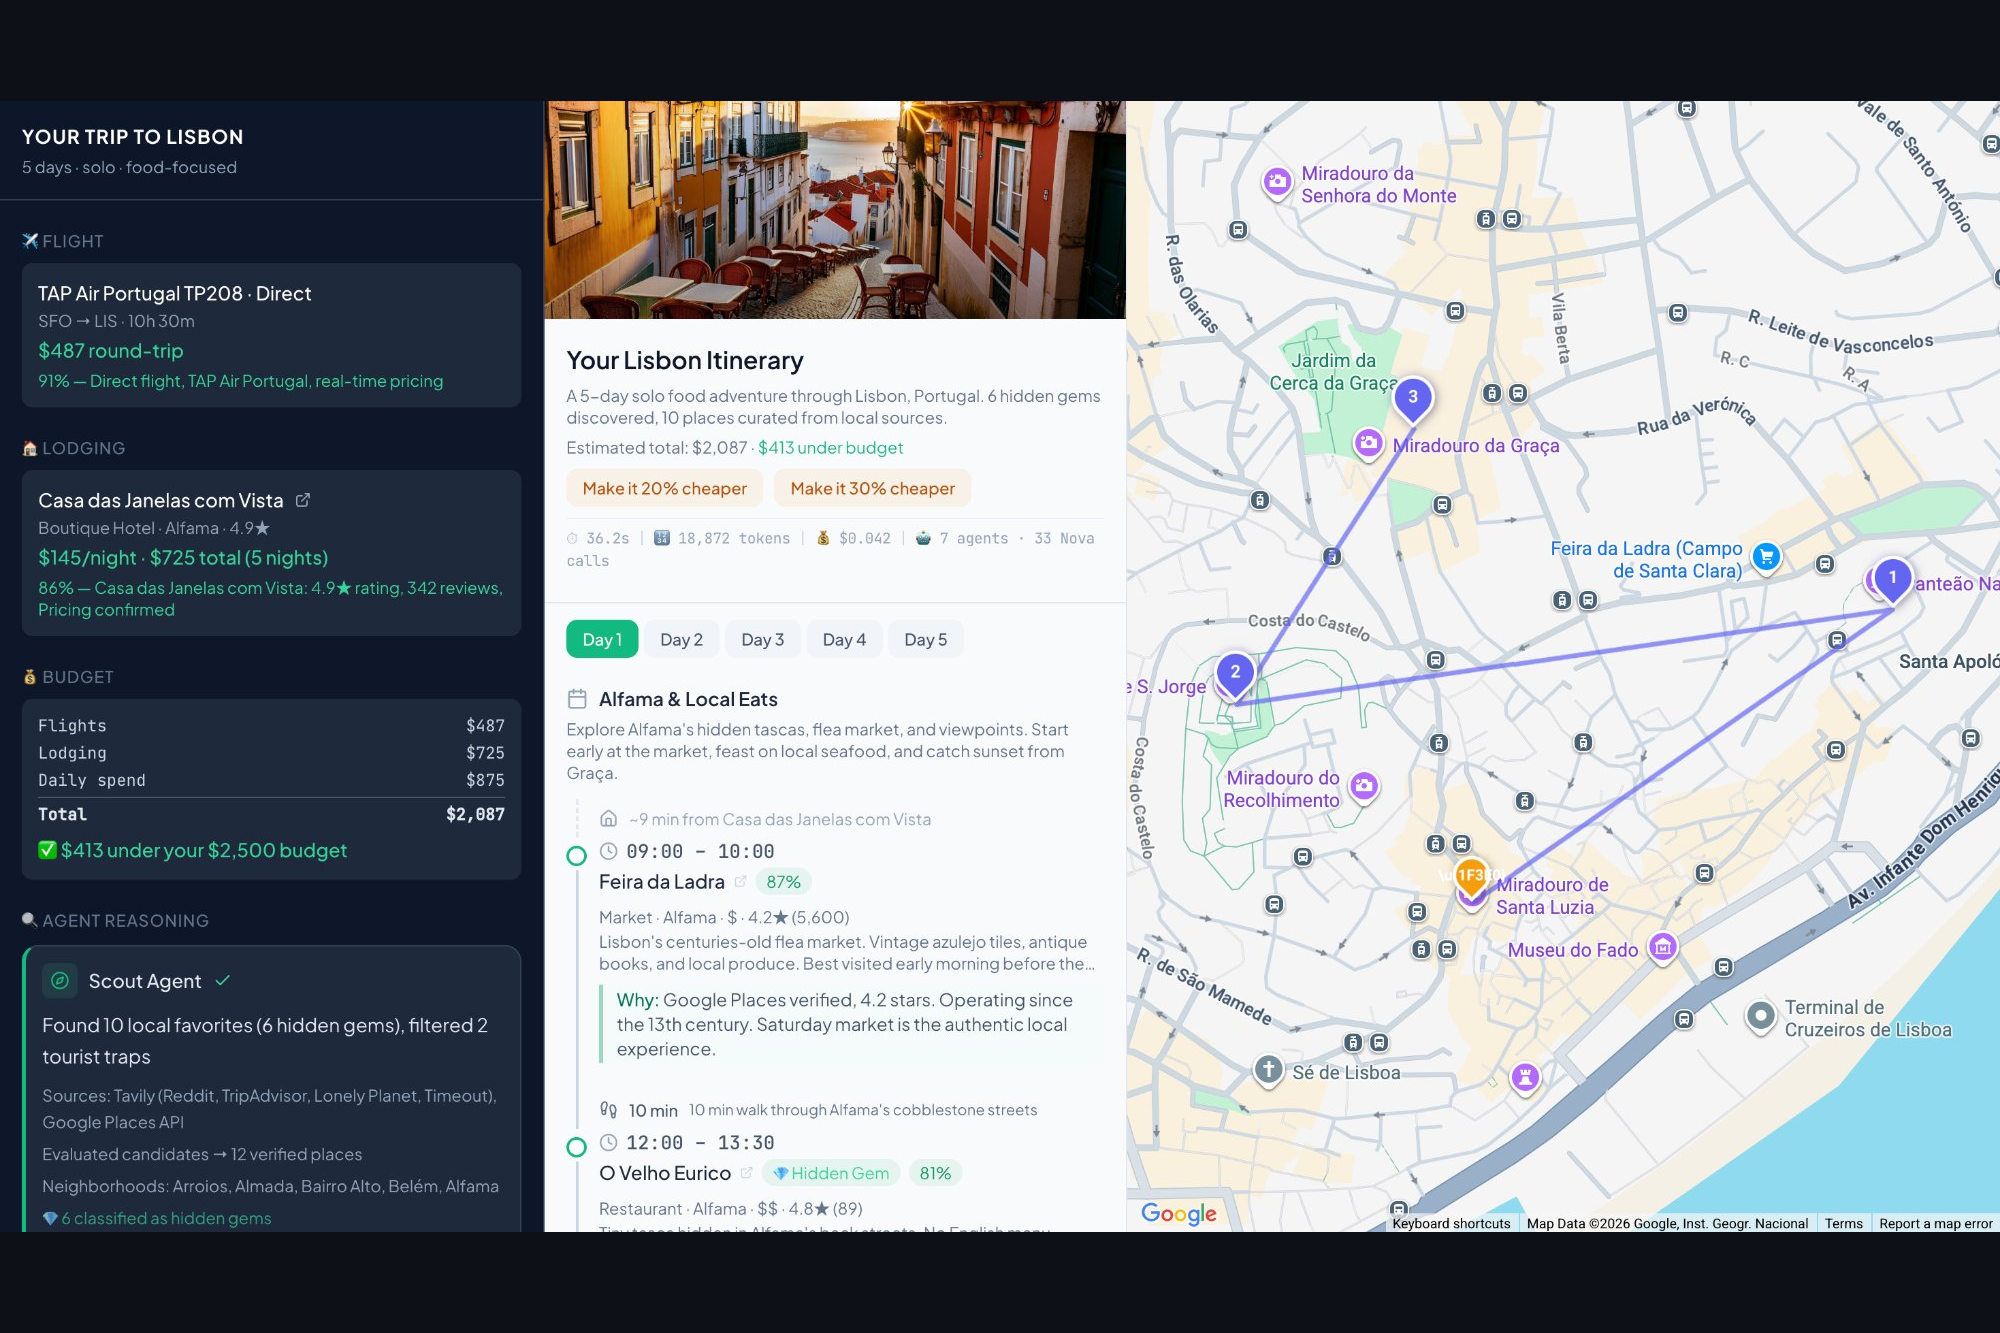This screenshot has width=2000, height=1333.
Task: Select the Feira da Ladra timeline circle
Action: pyautogui.click(x=577, y=856)
